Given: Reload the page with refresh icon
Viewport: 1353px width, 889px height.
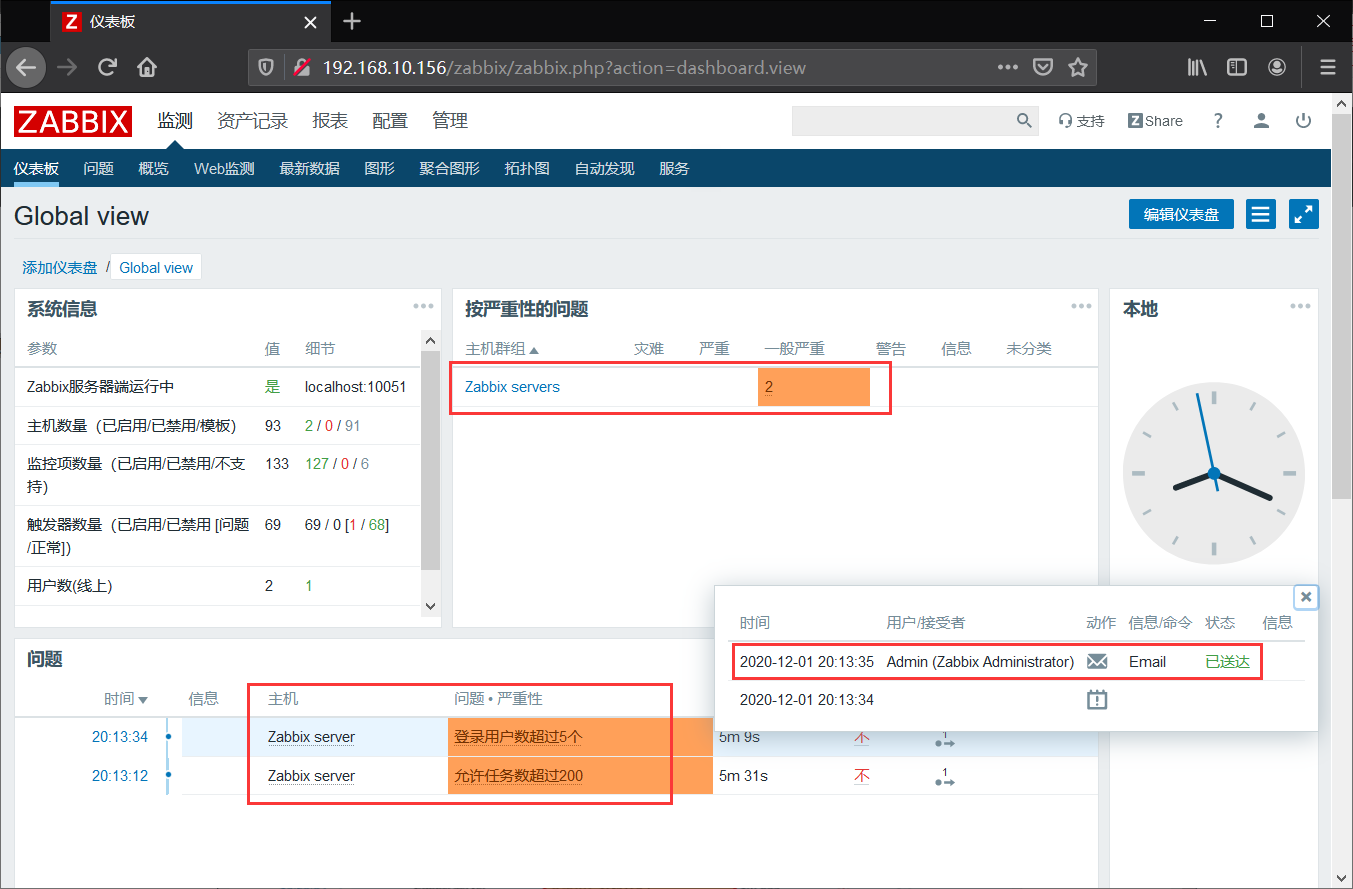Looking at the screenshot, I should [107, 67].
